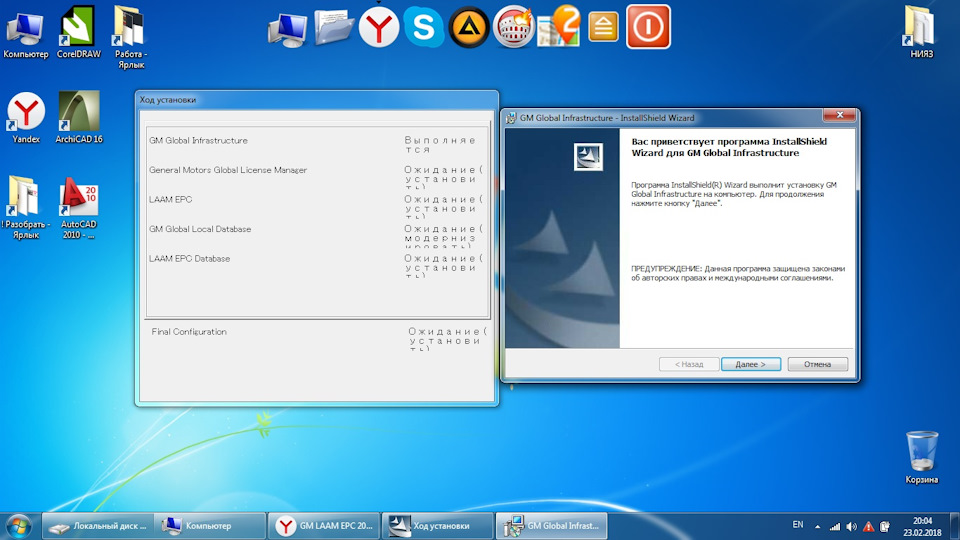Click the EN language indicator
960x540 pixels.
798,525
